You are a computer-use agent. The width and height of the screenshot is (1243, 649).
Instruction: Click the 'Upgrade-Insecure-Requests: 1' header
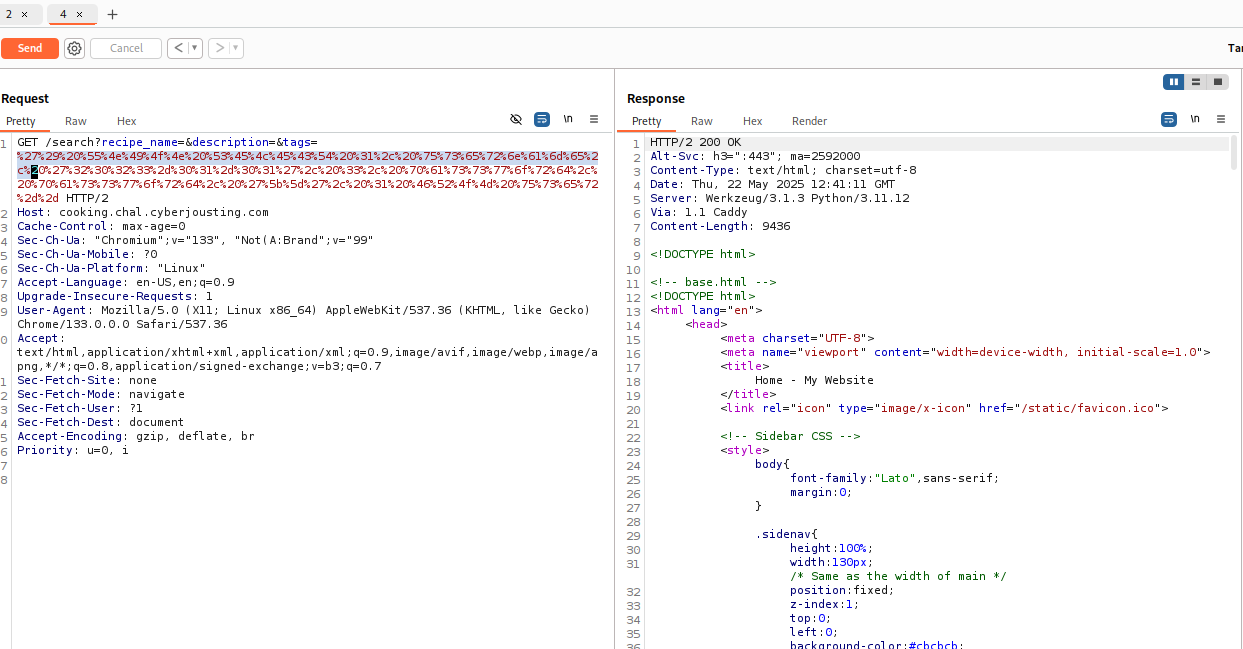[115, 296]
